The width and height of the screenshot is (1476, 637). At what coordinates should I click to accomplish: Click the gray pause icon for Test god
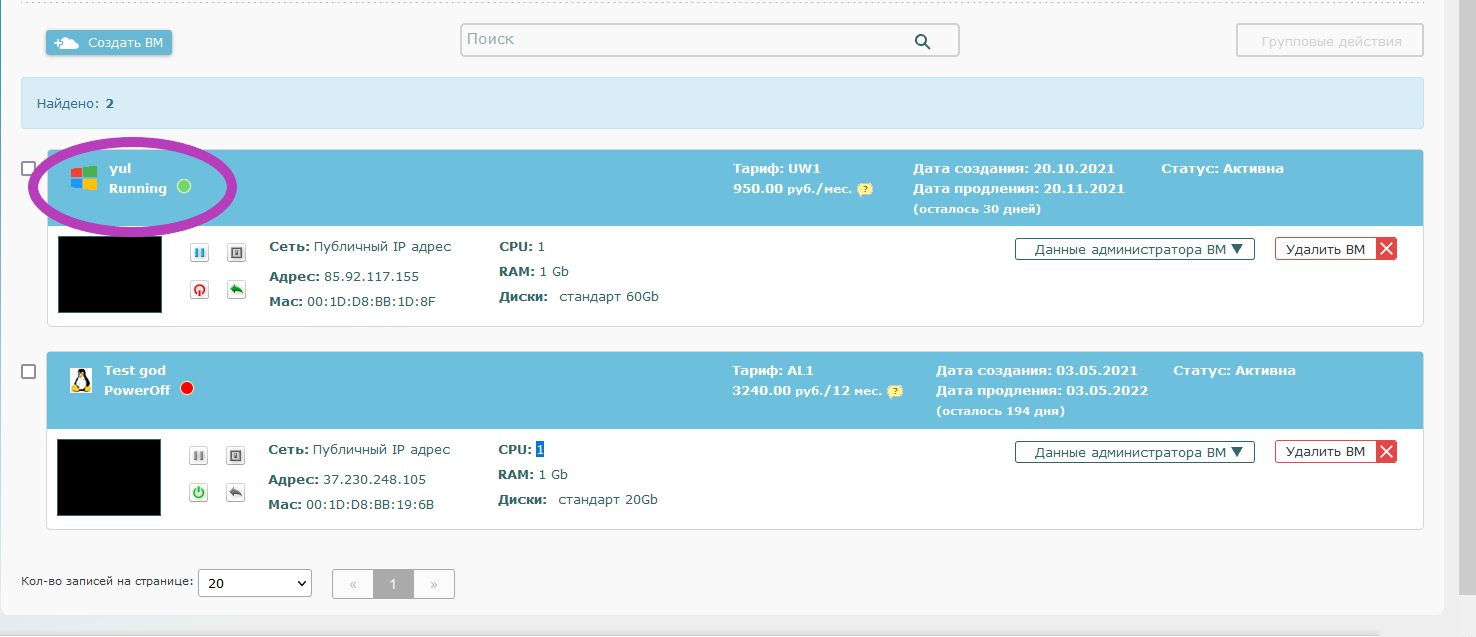click(199, 456)
